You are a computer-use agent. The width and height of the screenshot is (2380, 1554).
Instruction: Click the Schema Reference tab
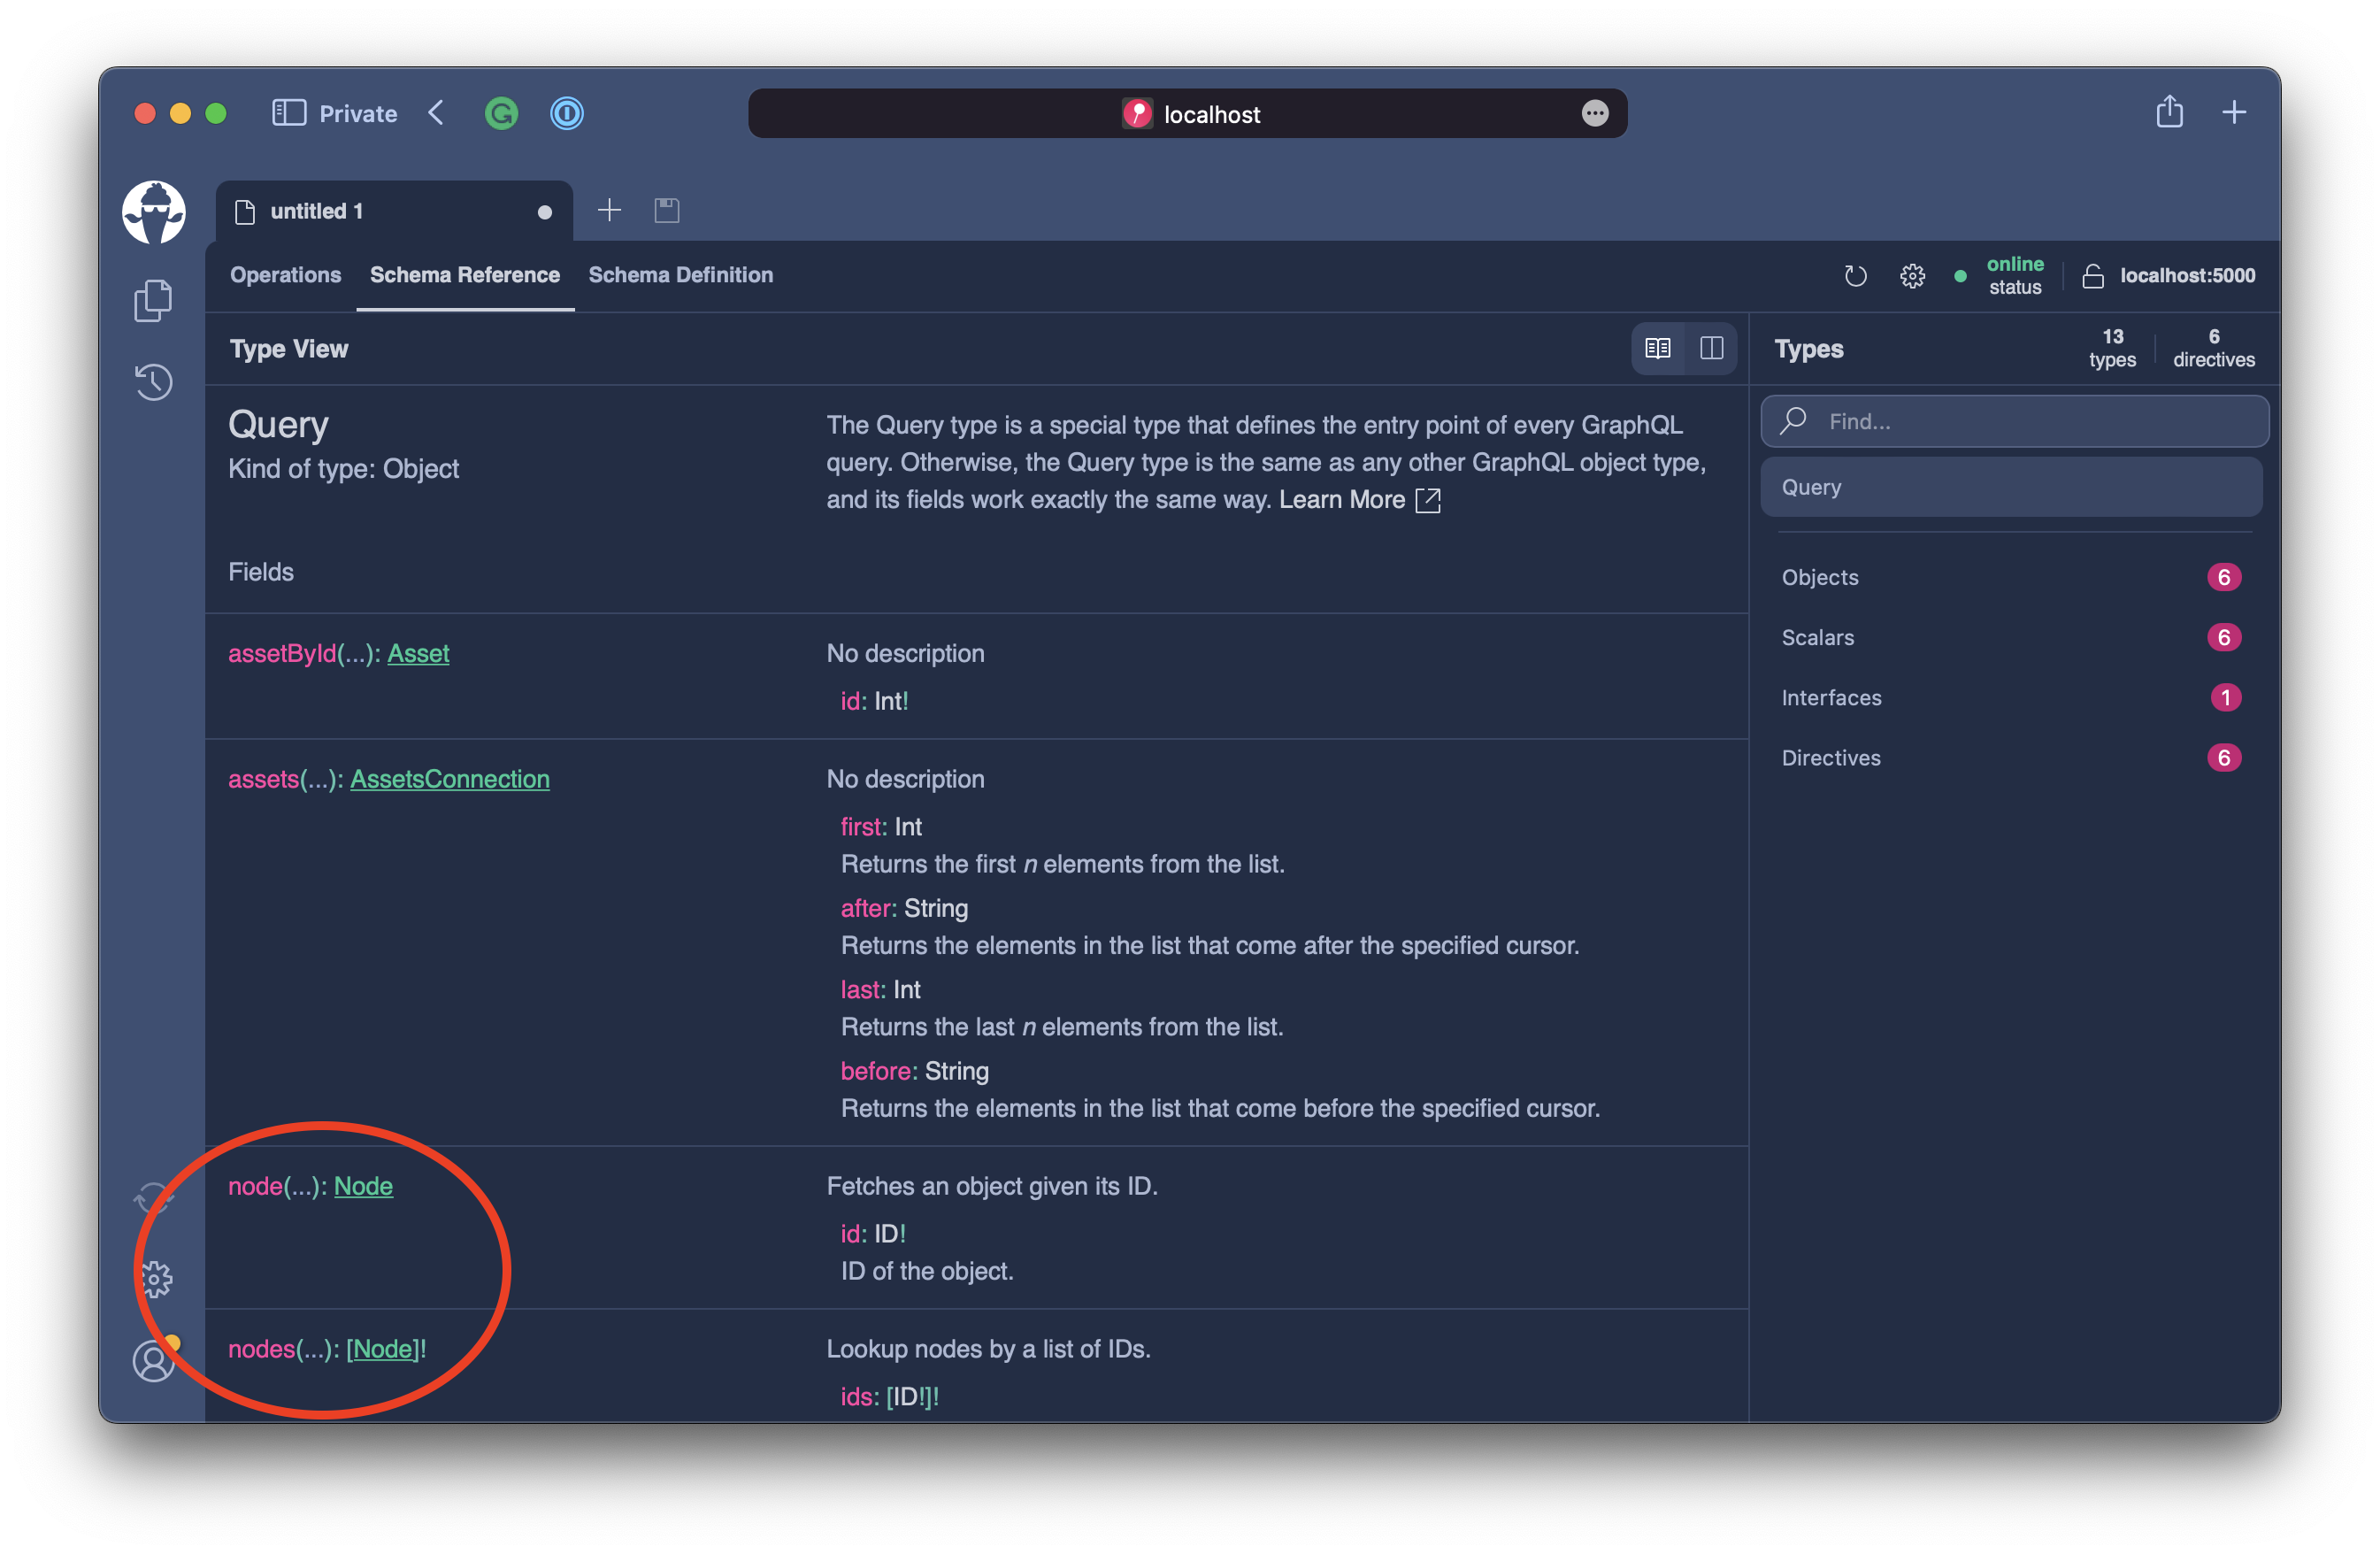[x=466, y=274]
